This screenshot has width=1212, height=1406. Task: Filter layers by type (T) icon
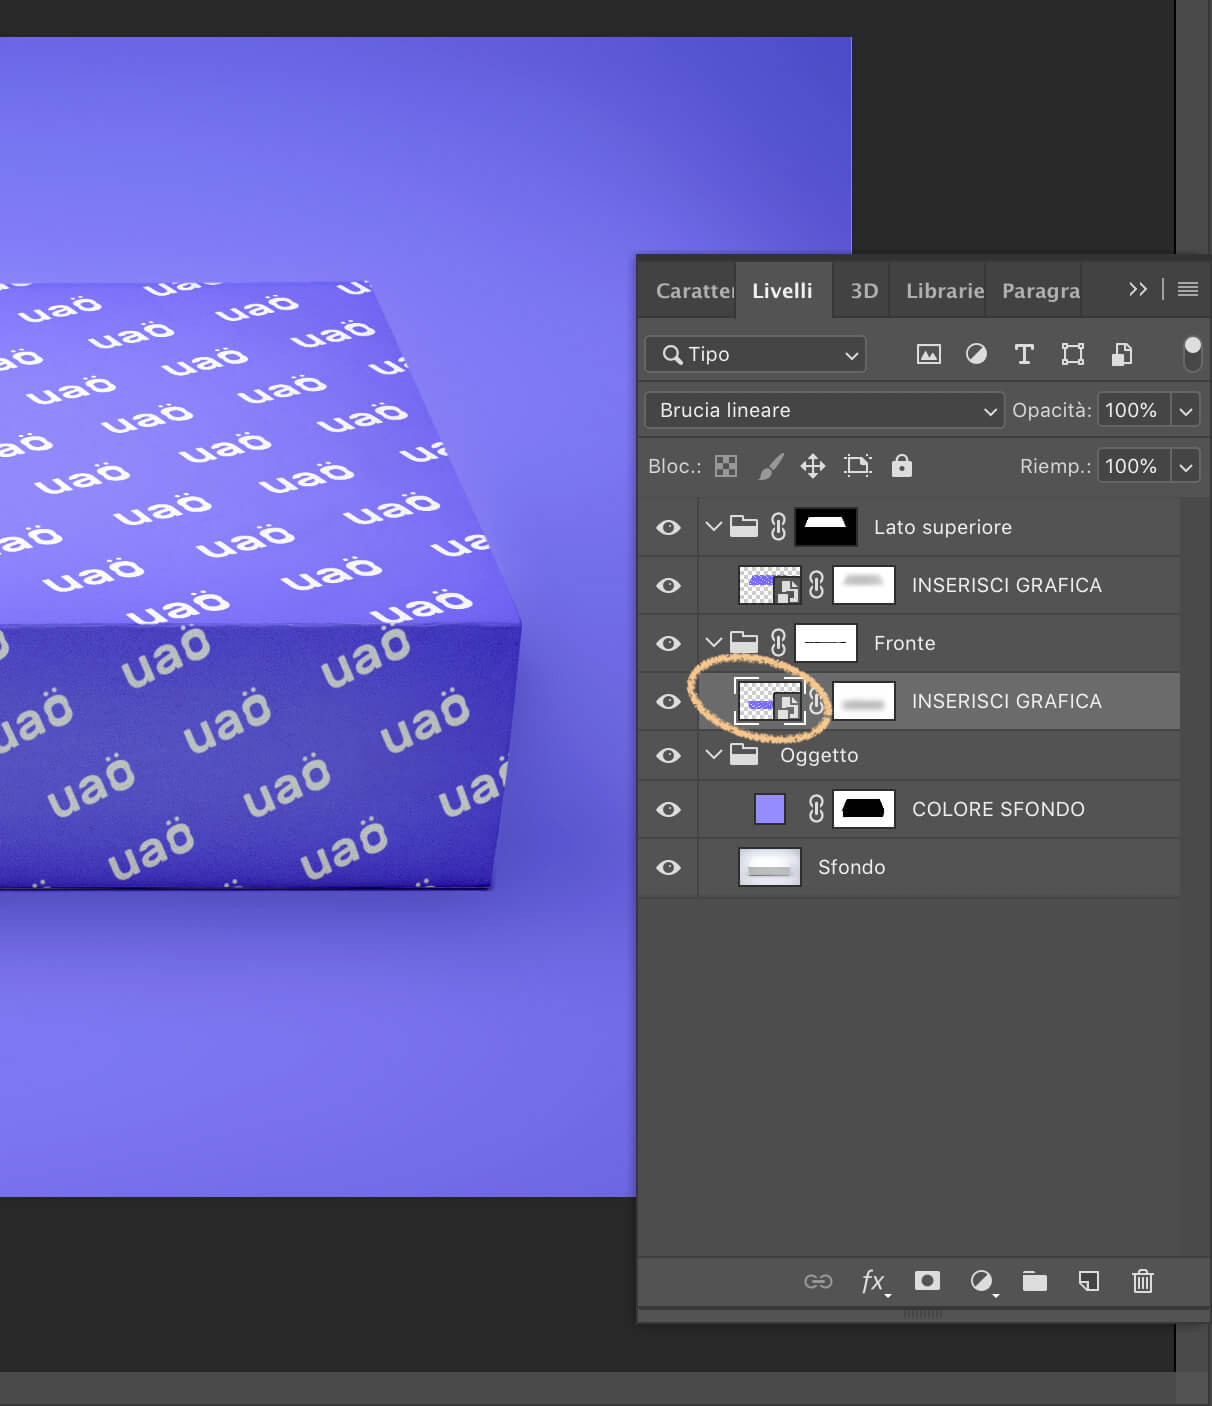[x=1024, y=354]
